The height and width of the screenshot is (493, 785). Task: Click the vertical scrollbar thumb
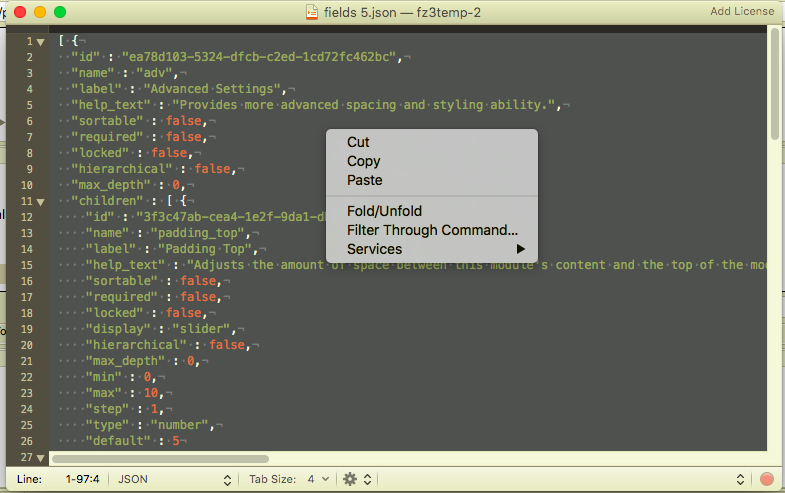pyautogui.click(x=775, y=84)
